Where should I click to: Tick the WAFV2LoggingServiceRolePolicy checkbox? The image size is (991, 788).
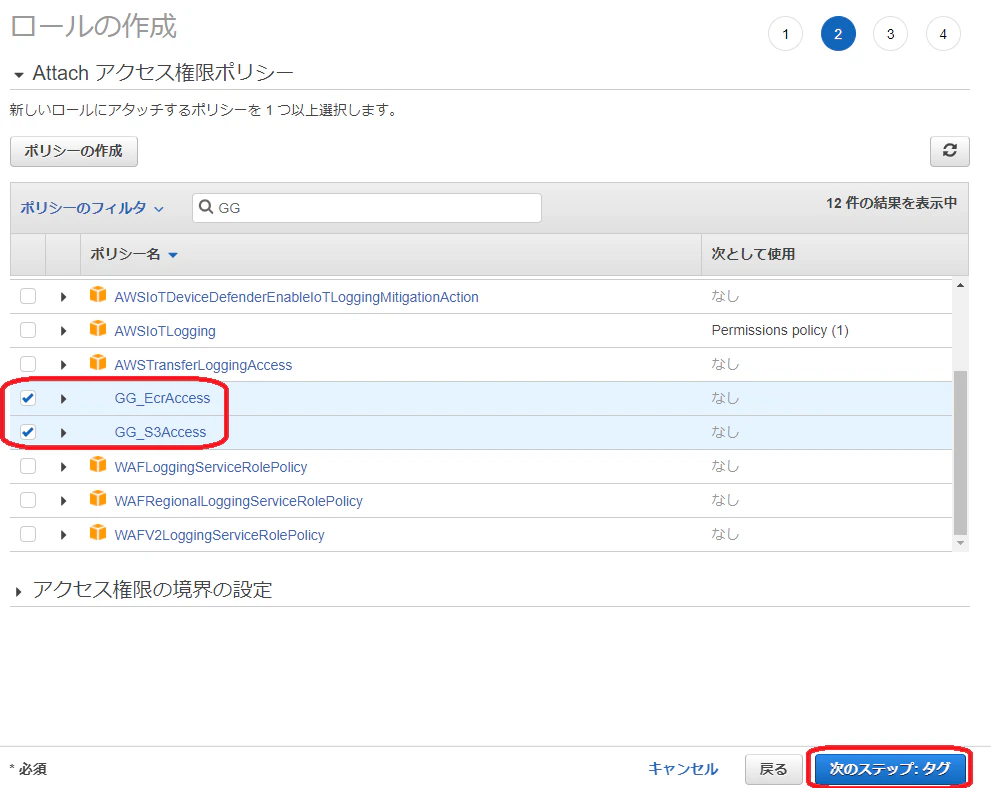tap(28, 535)
